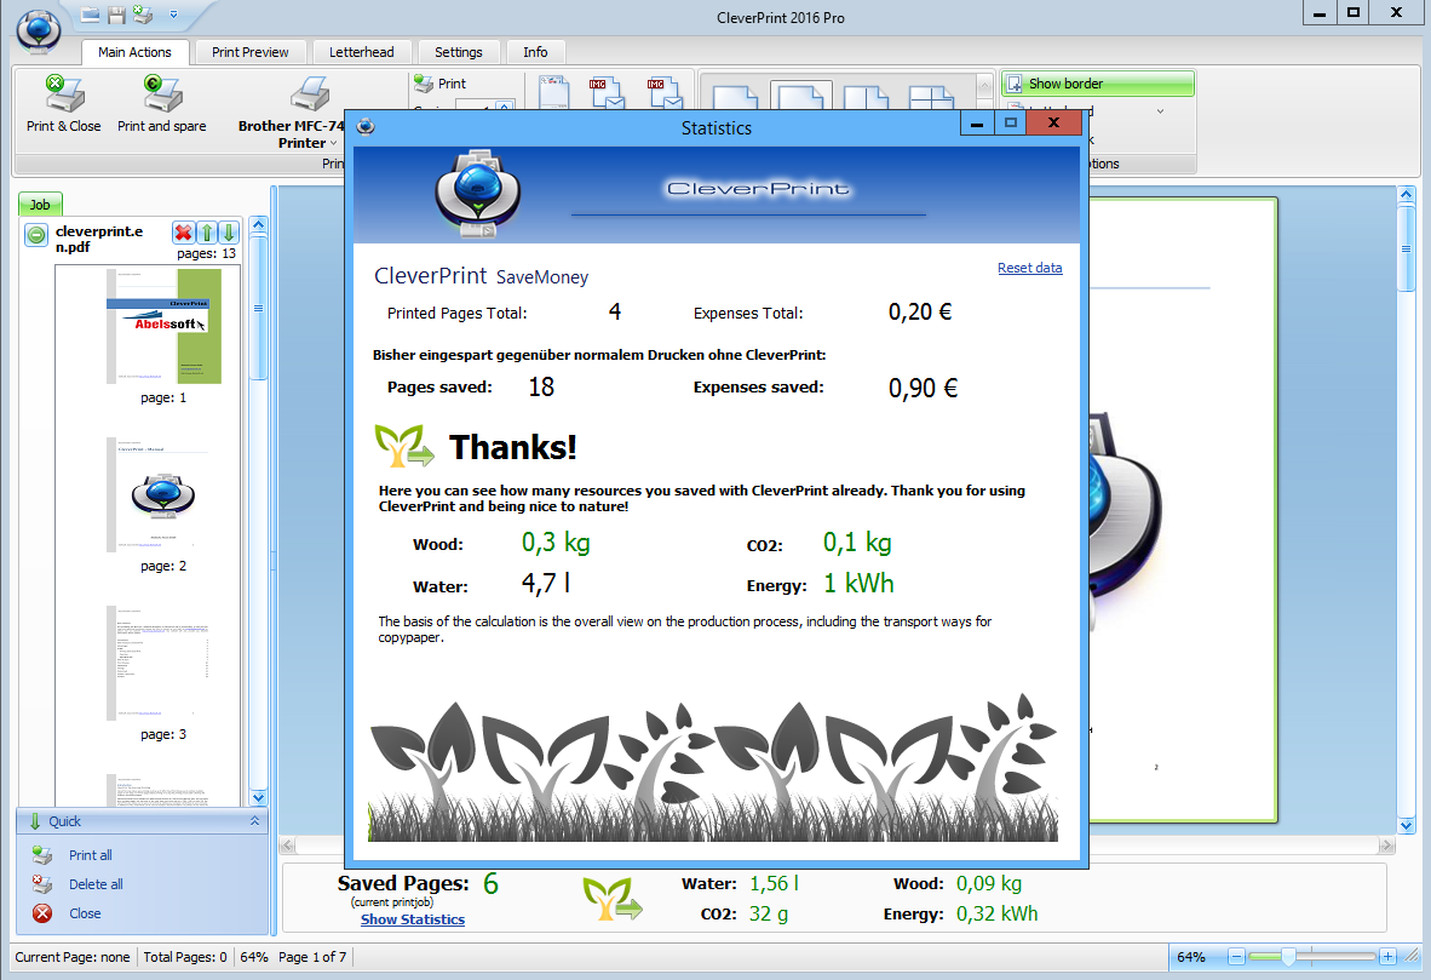Select the page 2 thumbnail
The height and width of the screenshot is (980, 1431).
164,494
